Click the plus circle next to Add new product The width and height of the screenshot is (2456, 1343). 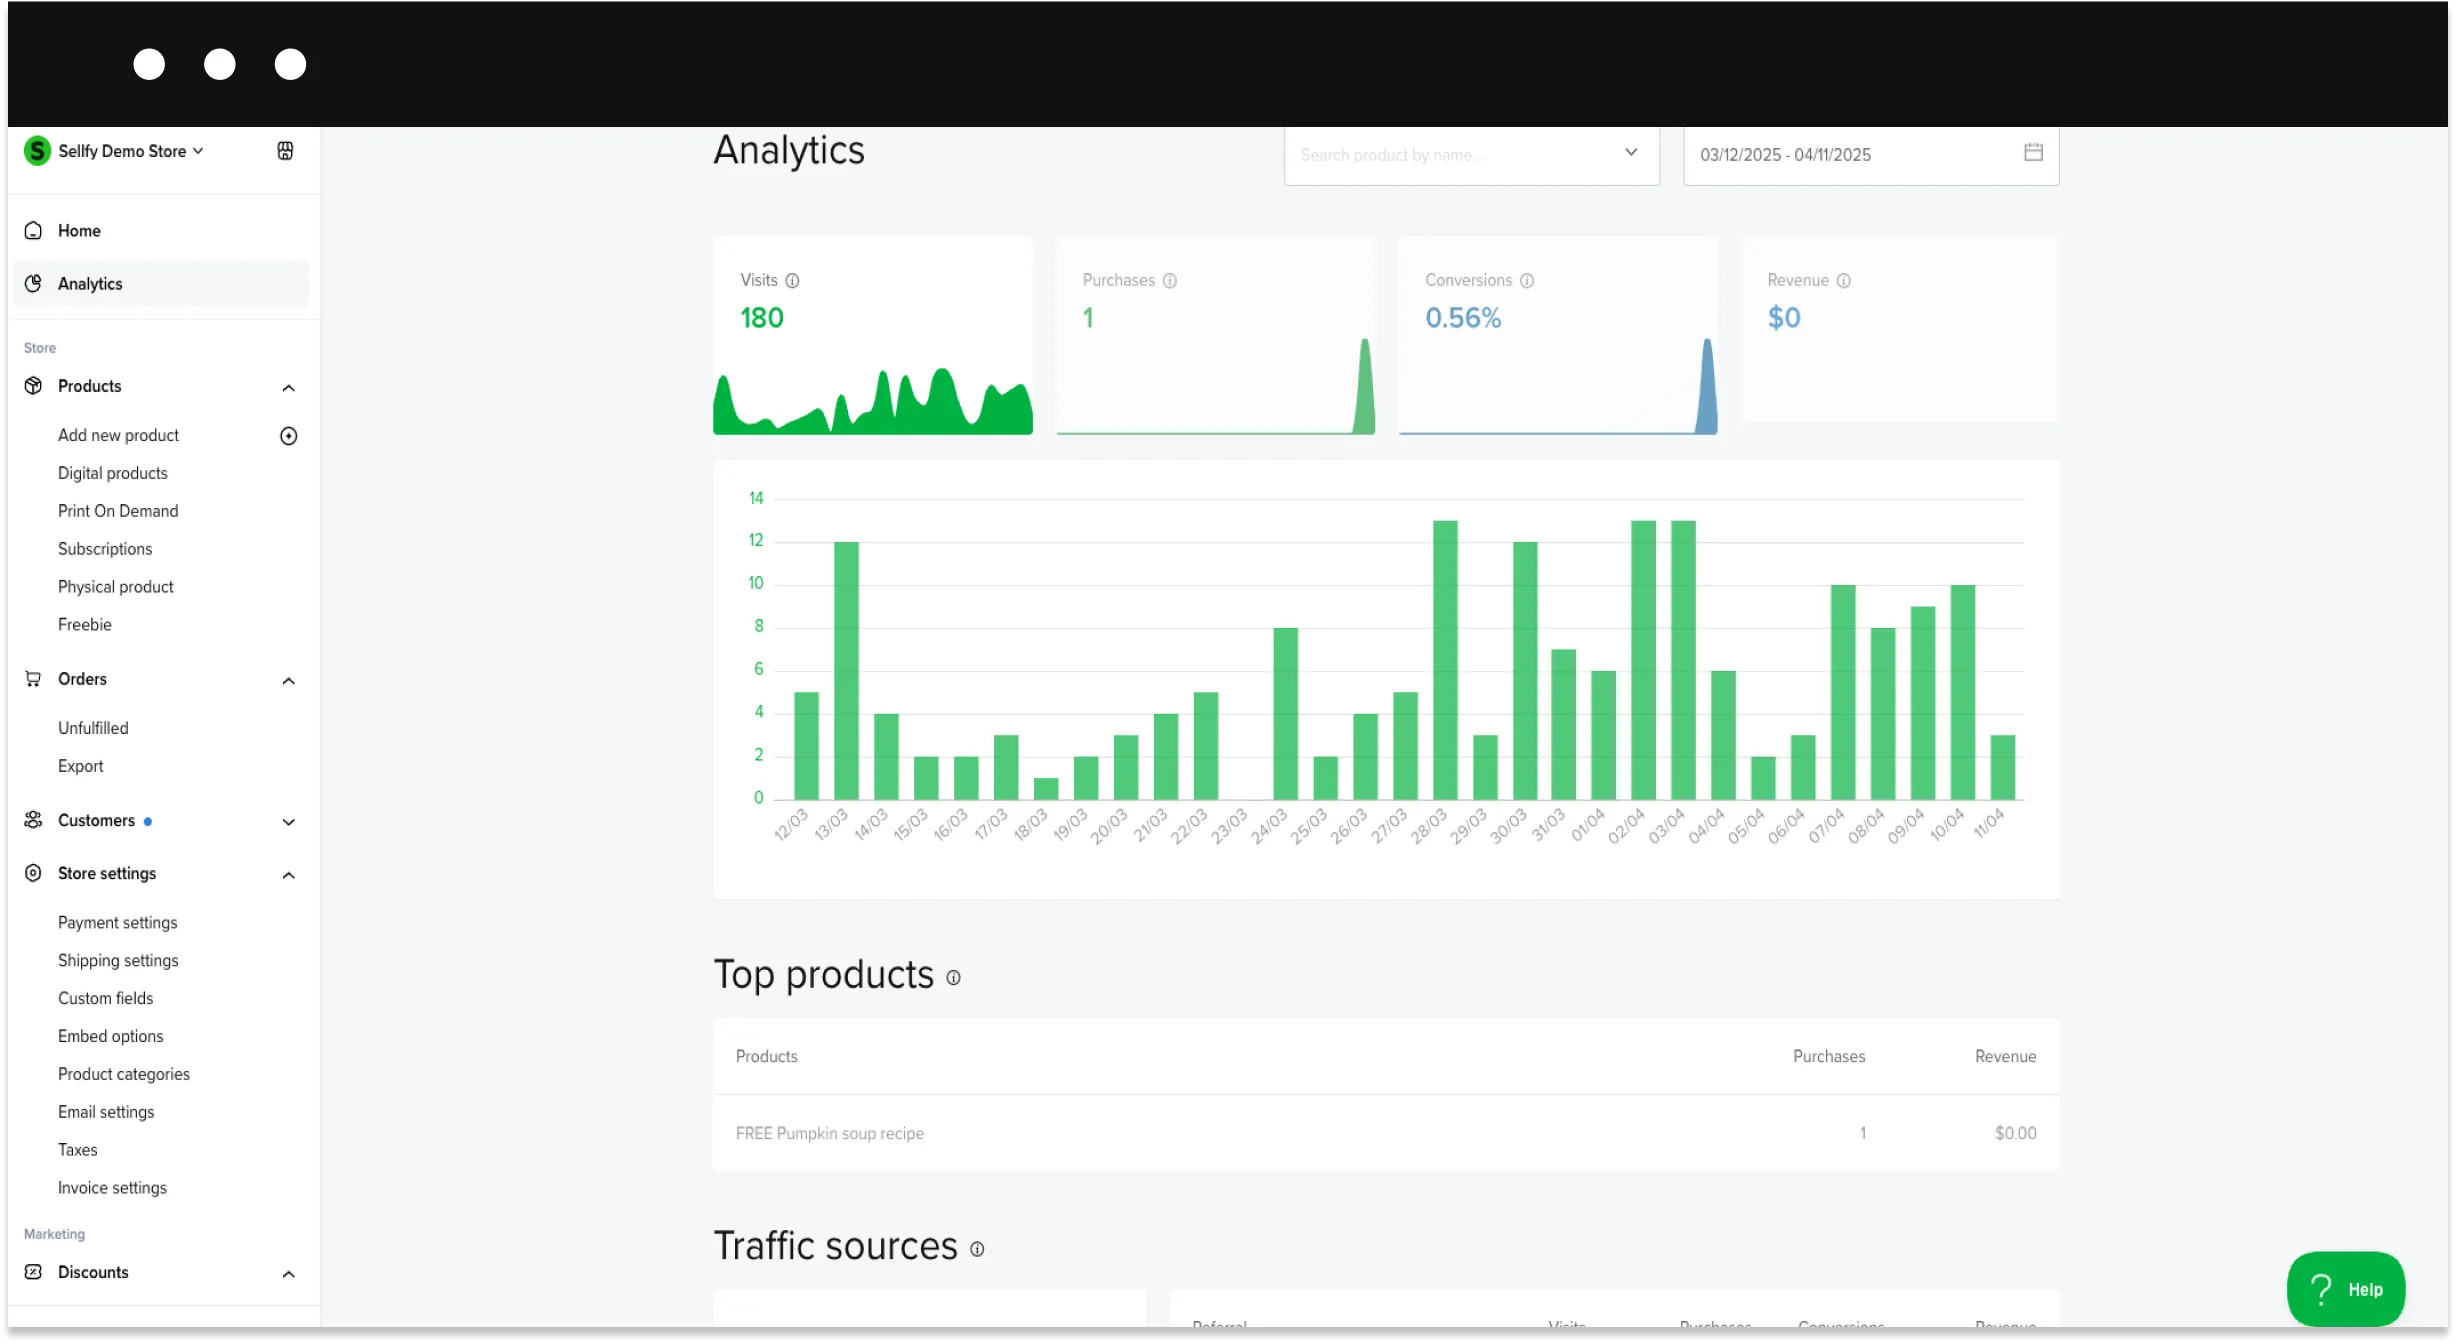coord(289,436)
